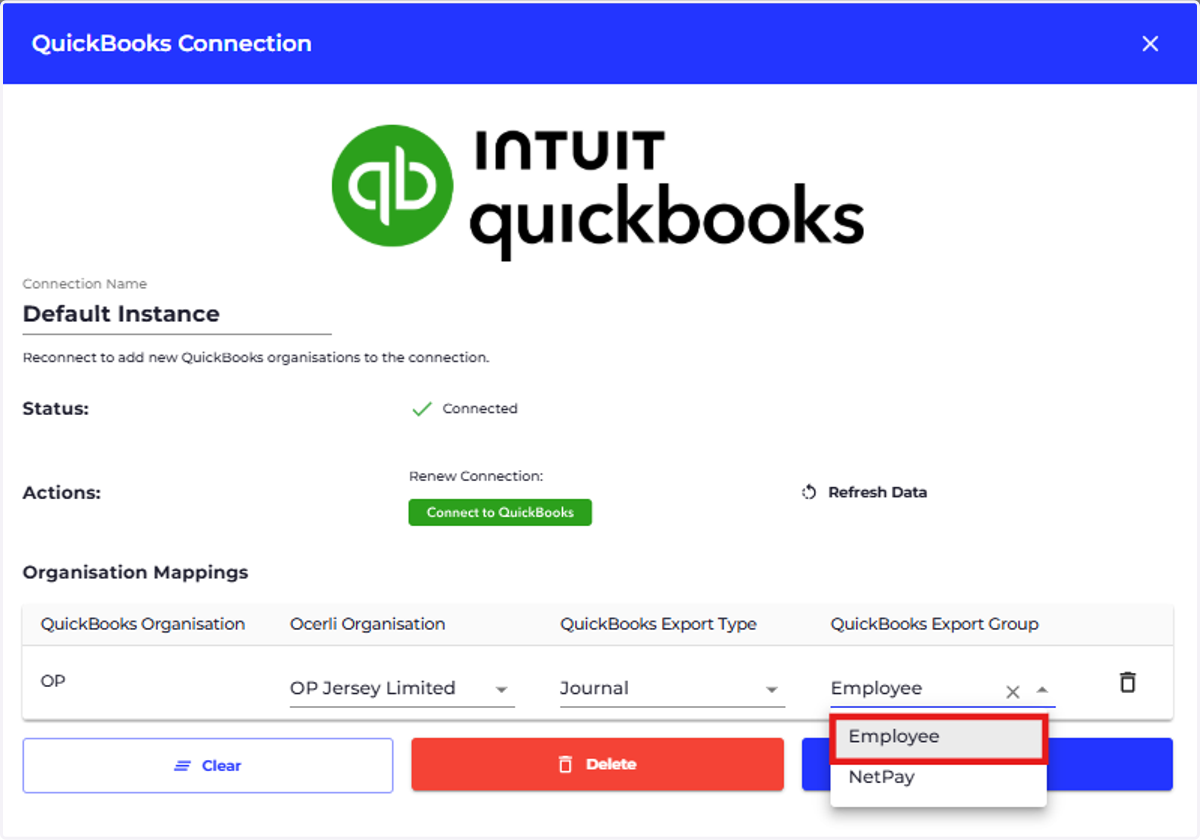Click the red Delete button
The image size is (1200, 840).
[597, 764]
